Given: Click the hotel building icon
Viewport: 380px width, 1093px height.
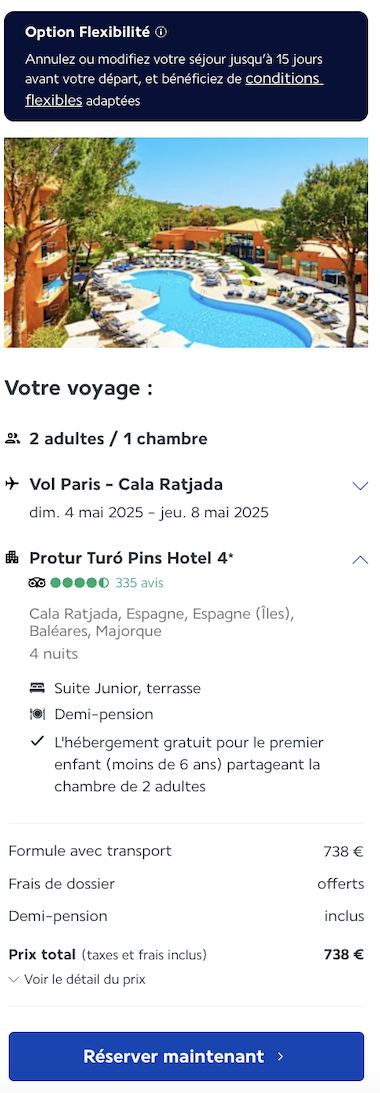Looking at the screenshot, I should tap(12, 557).
